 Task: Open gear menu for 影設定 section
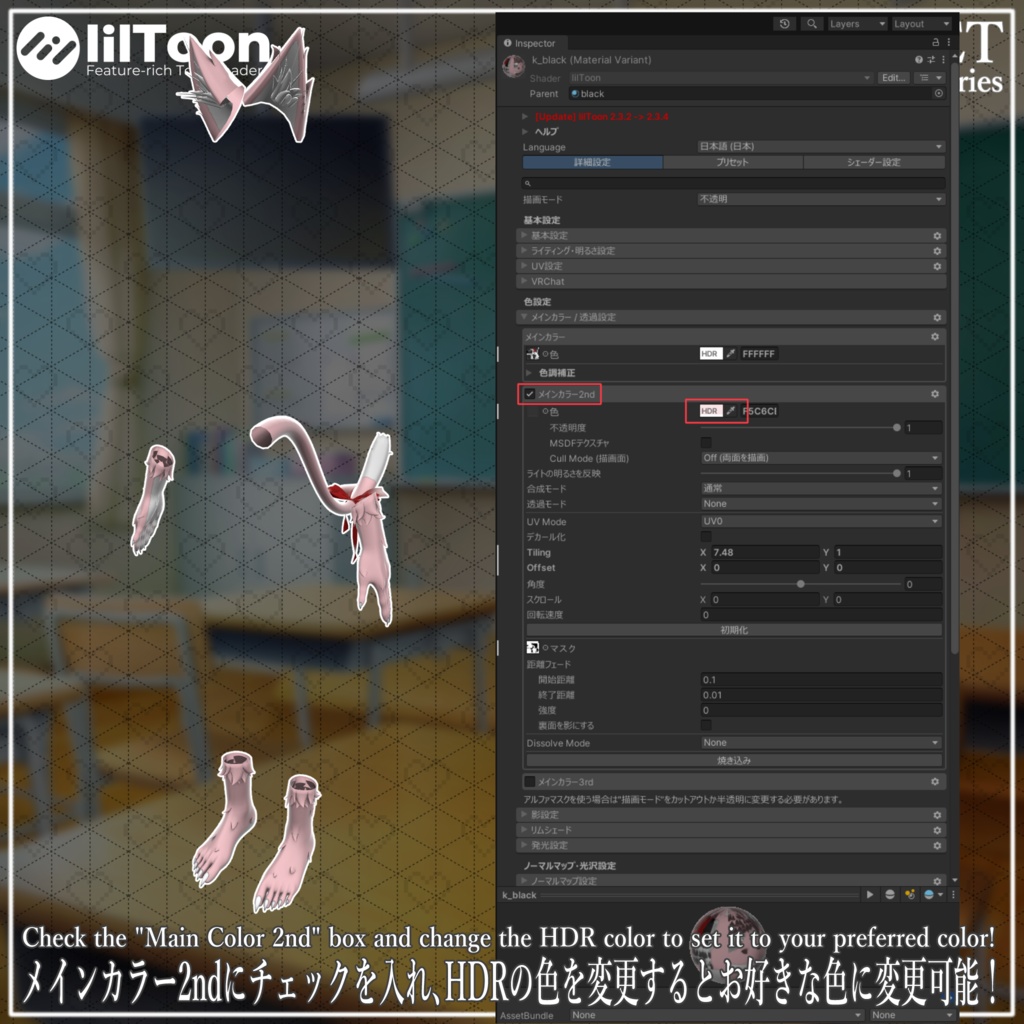[x=937, y=815]
